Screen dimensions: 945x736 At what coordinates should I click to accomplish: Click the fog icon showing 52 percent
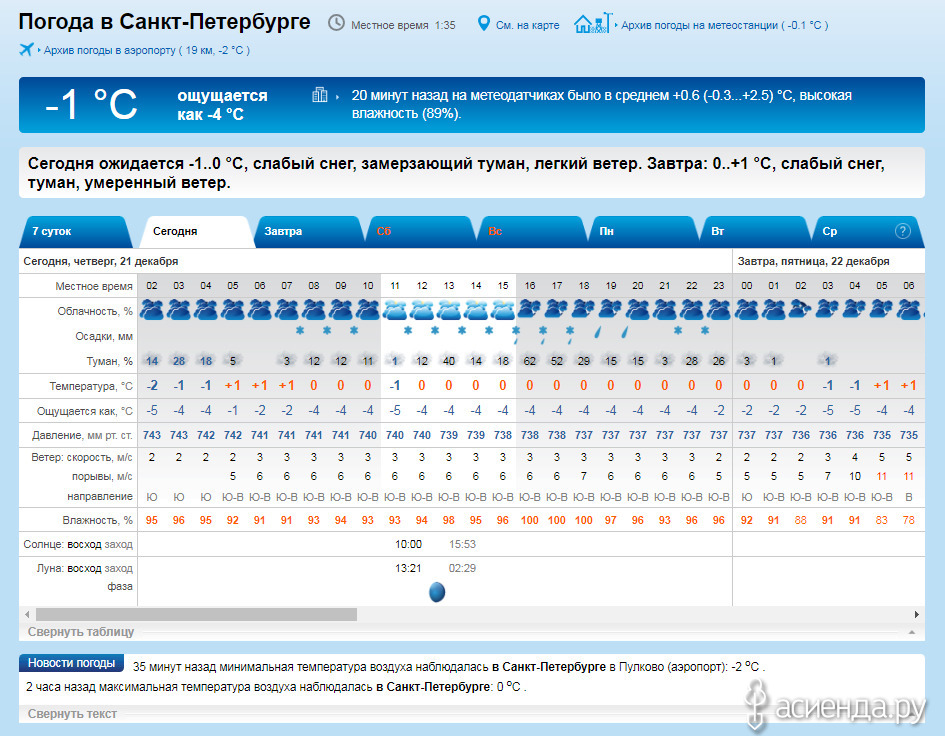tap(557, 360)
